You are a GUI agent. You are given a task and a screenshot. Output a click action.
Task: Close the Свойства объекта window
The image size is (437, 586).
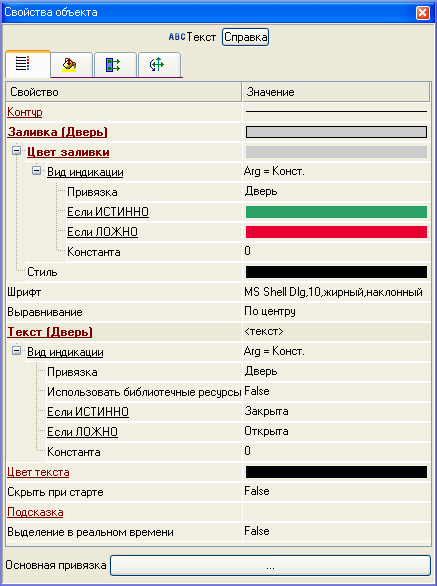pyautogui.click(x=423, y=13)
